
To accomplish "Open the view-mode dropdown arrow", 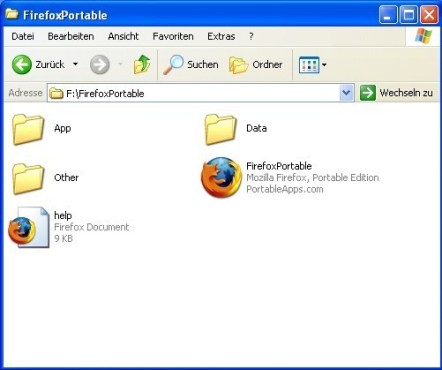I will (324, 65).
